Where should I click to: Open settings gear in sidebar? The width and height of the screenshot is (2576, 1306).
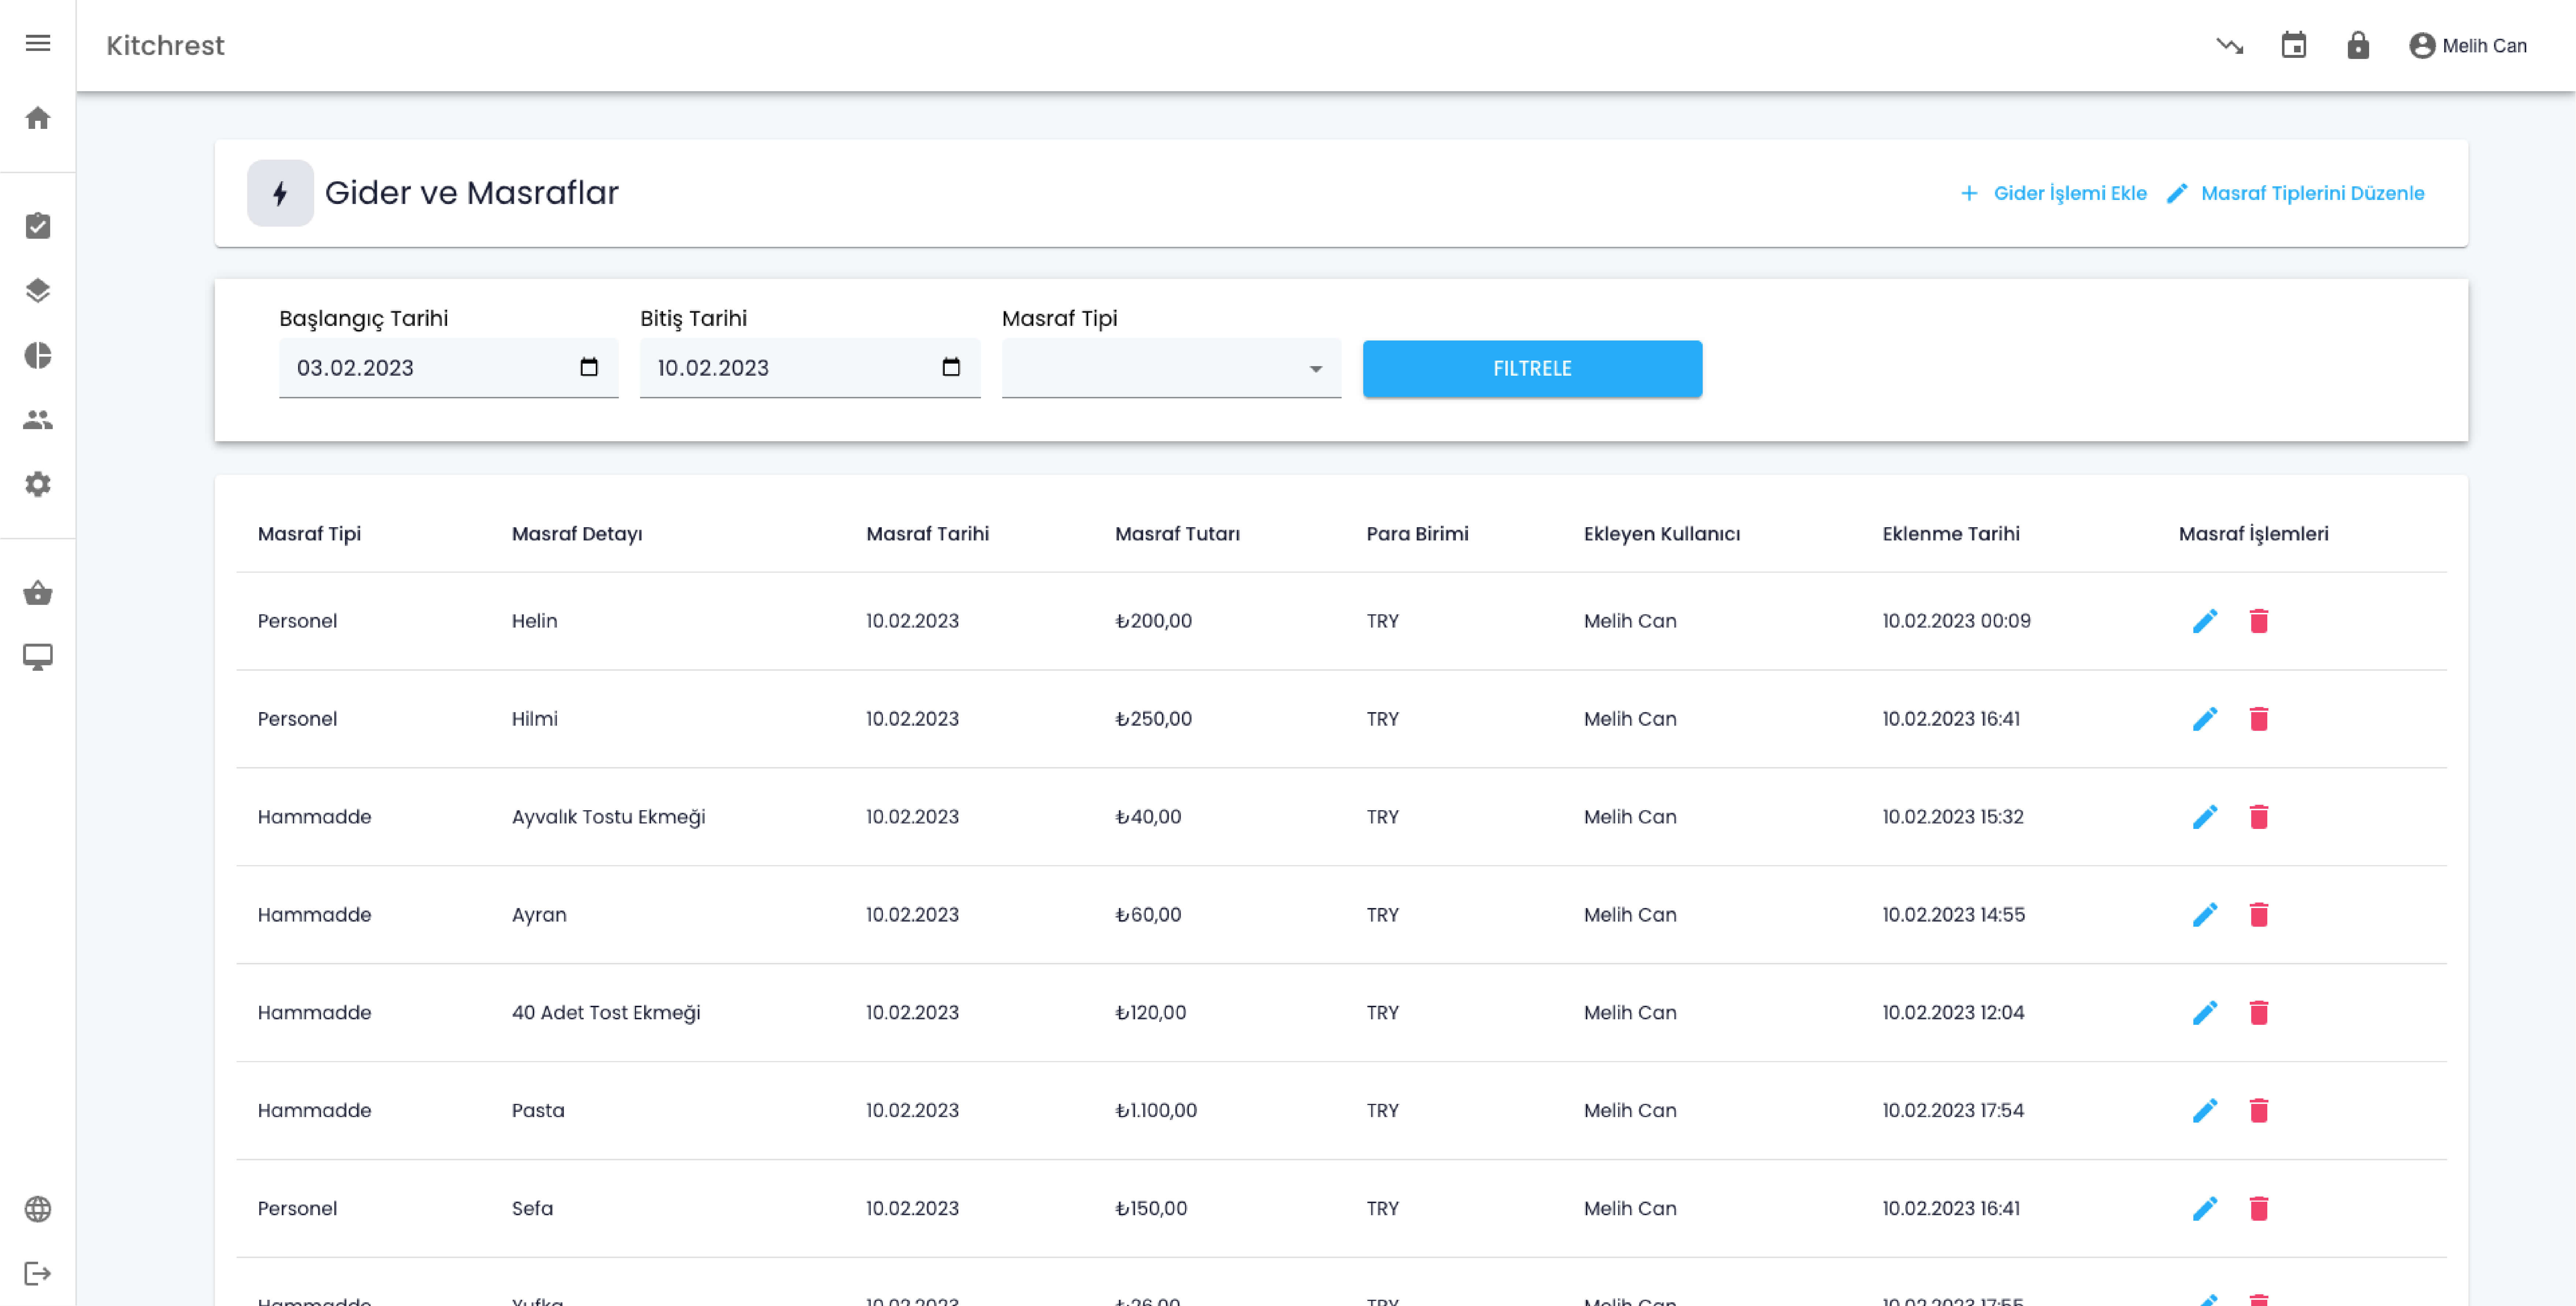click(38, 484)
